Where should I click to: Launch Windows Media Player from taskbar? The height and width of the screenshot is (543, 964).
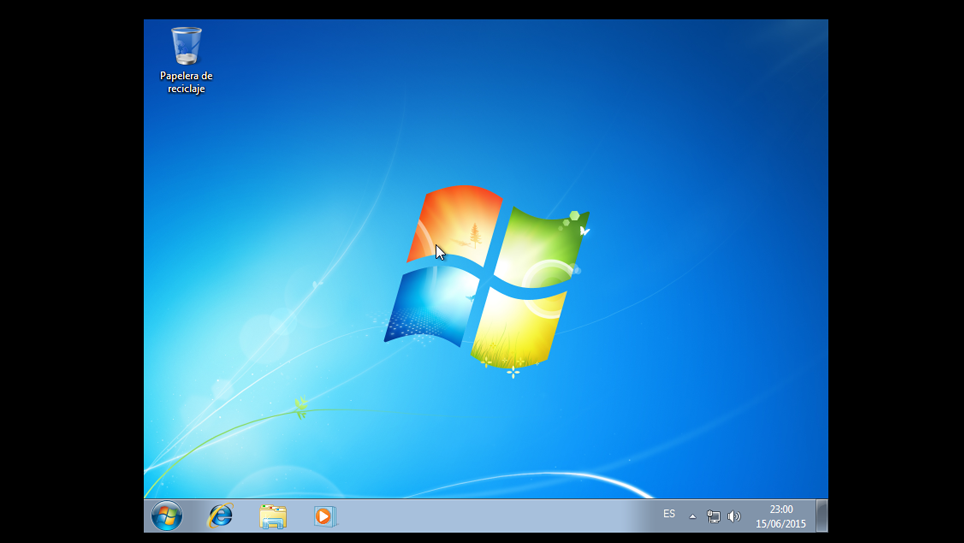pyautogui.click(x=325, y=516)
